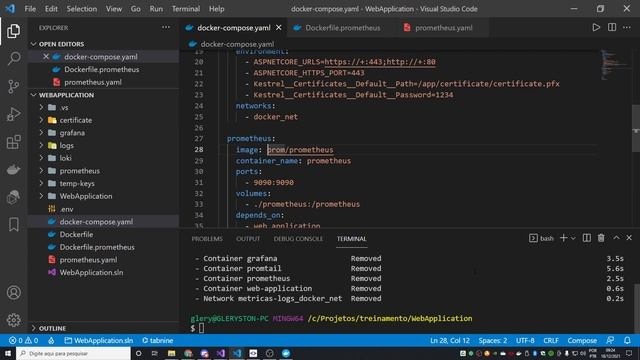This screenshot has height=360, width=640.
Task: Click the Windows Start button
Action: (x=8, y=353)
